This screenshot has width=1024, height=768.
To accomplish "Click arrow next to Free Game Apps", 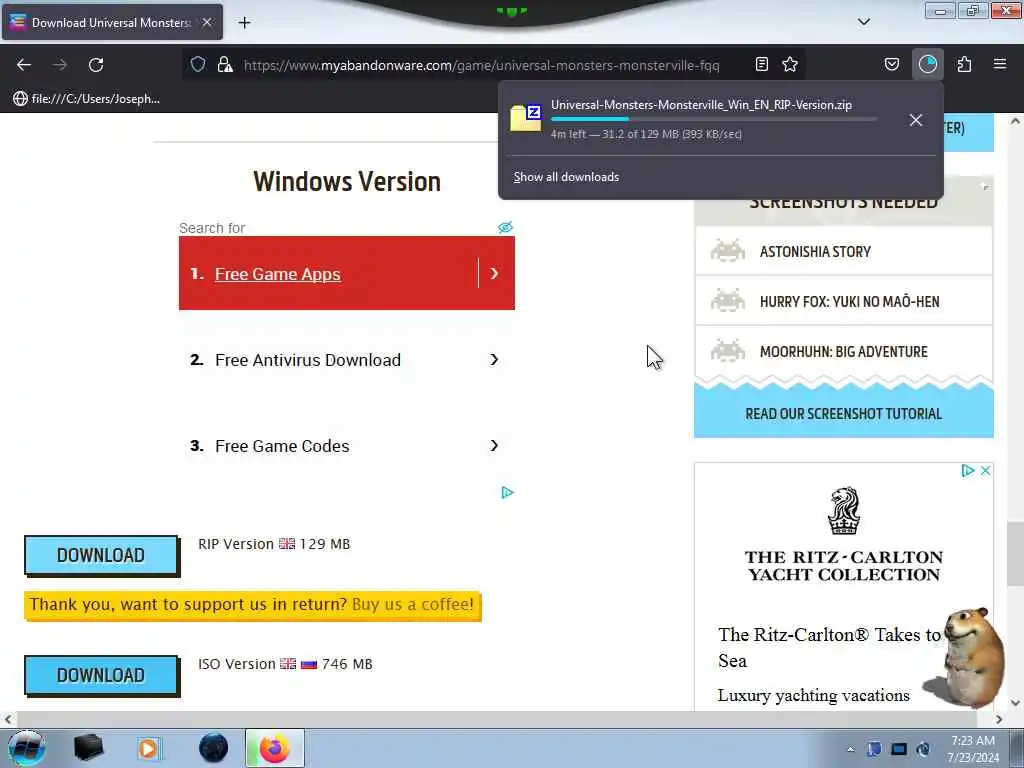I will tap(494, 273).
